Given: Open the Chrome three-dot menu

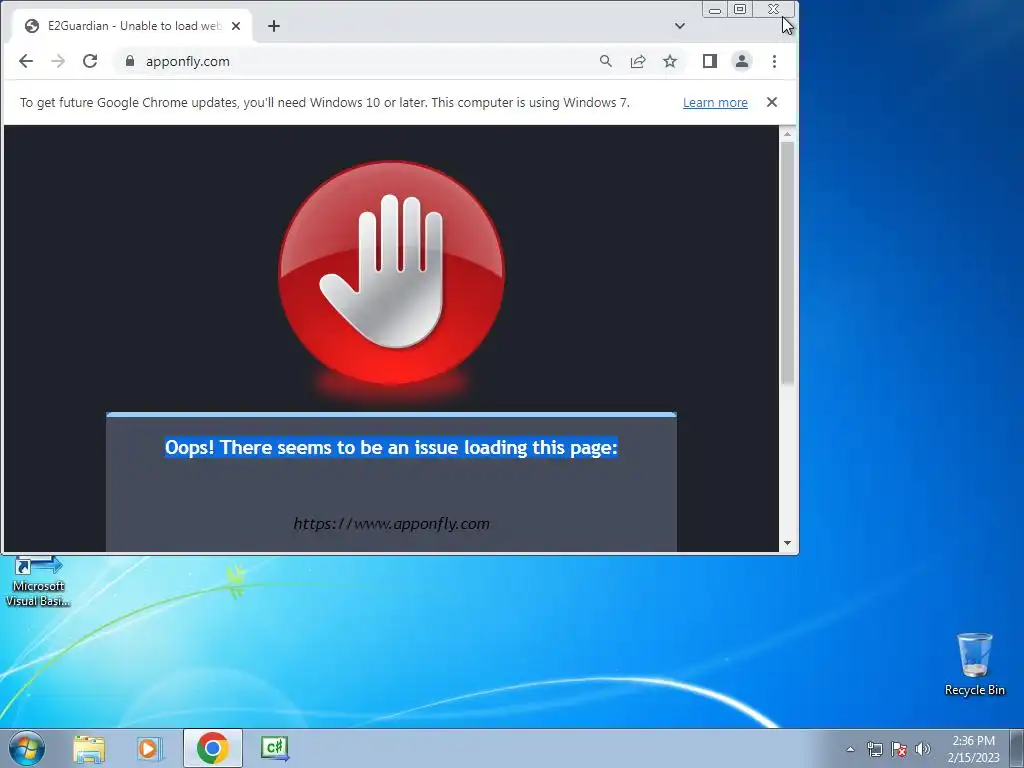Looking at the screenshot, I should 775,61.
